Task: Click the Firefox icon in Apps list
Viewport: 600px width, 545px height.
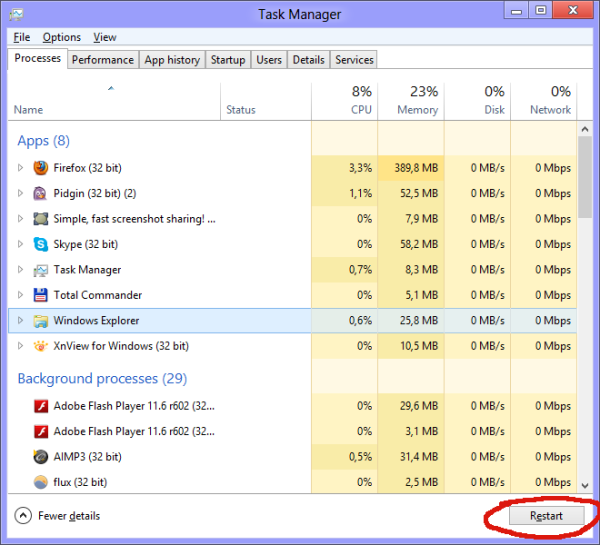Action: pyautogui.click(x=41, y=168)
